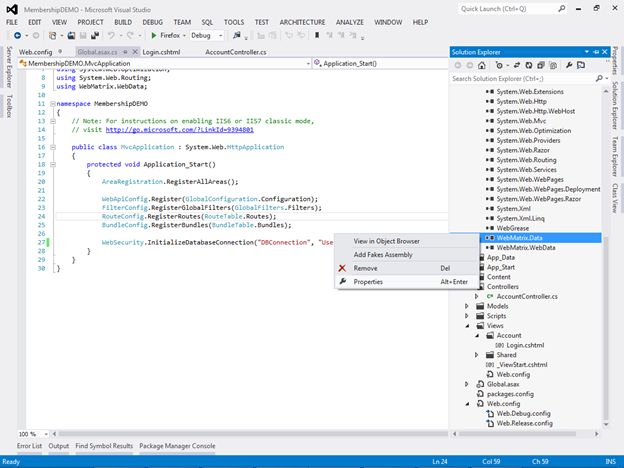Collapse the Views folder node
The image size is (624, 468).
(467, 325)
